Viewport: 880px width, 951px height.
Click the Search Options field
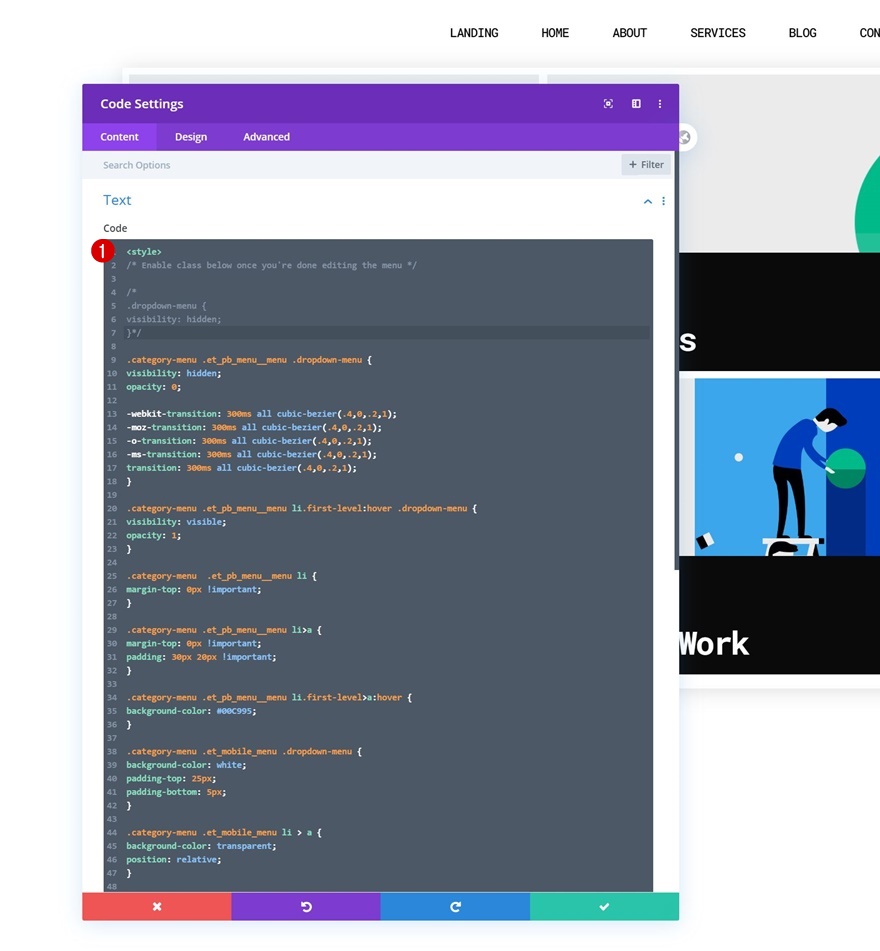pyautogui.click(x=358, y=165)
